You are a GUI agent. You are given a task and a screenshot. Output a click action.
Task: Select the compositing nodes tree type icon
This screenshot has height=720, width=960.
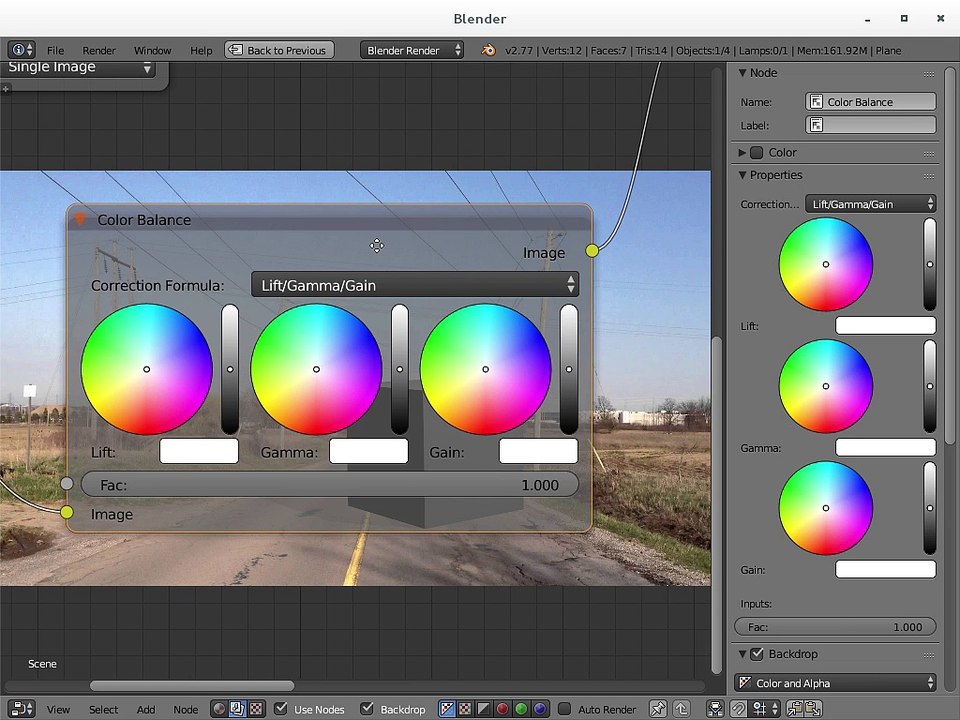[238, 709]
